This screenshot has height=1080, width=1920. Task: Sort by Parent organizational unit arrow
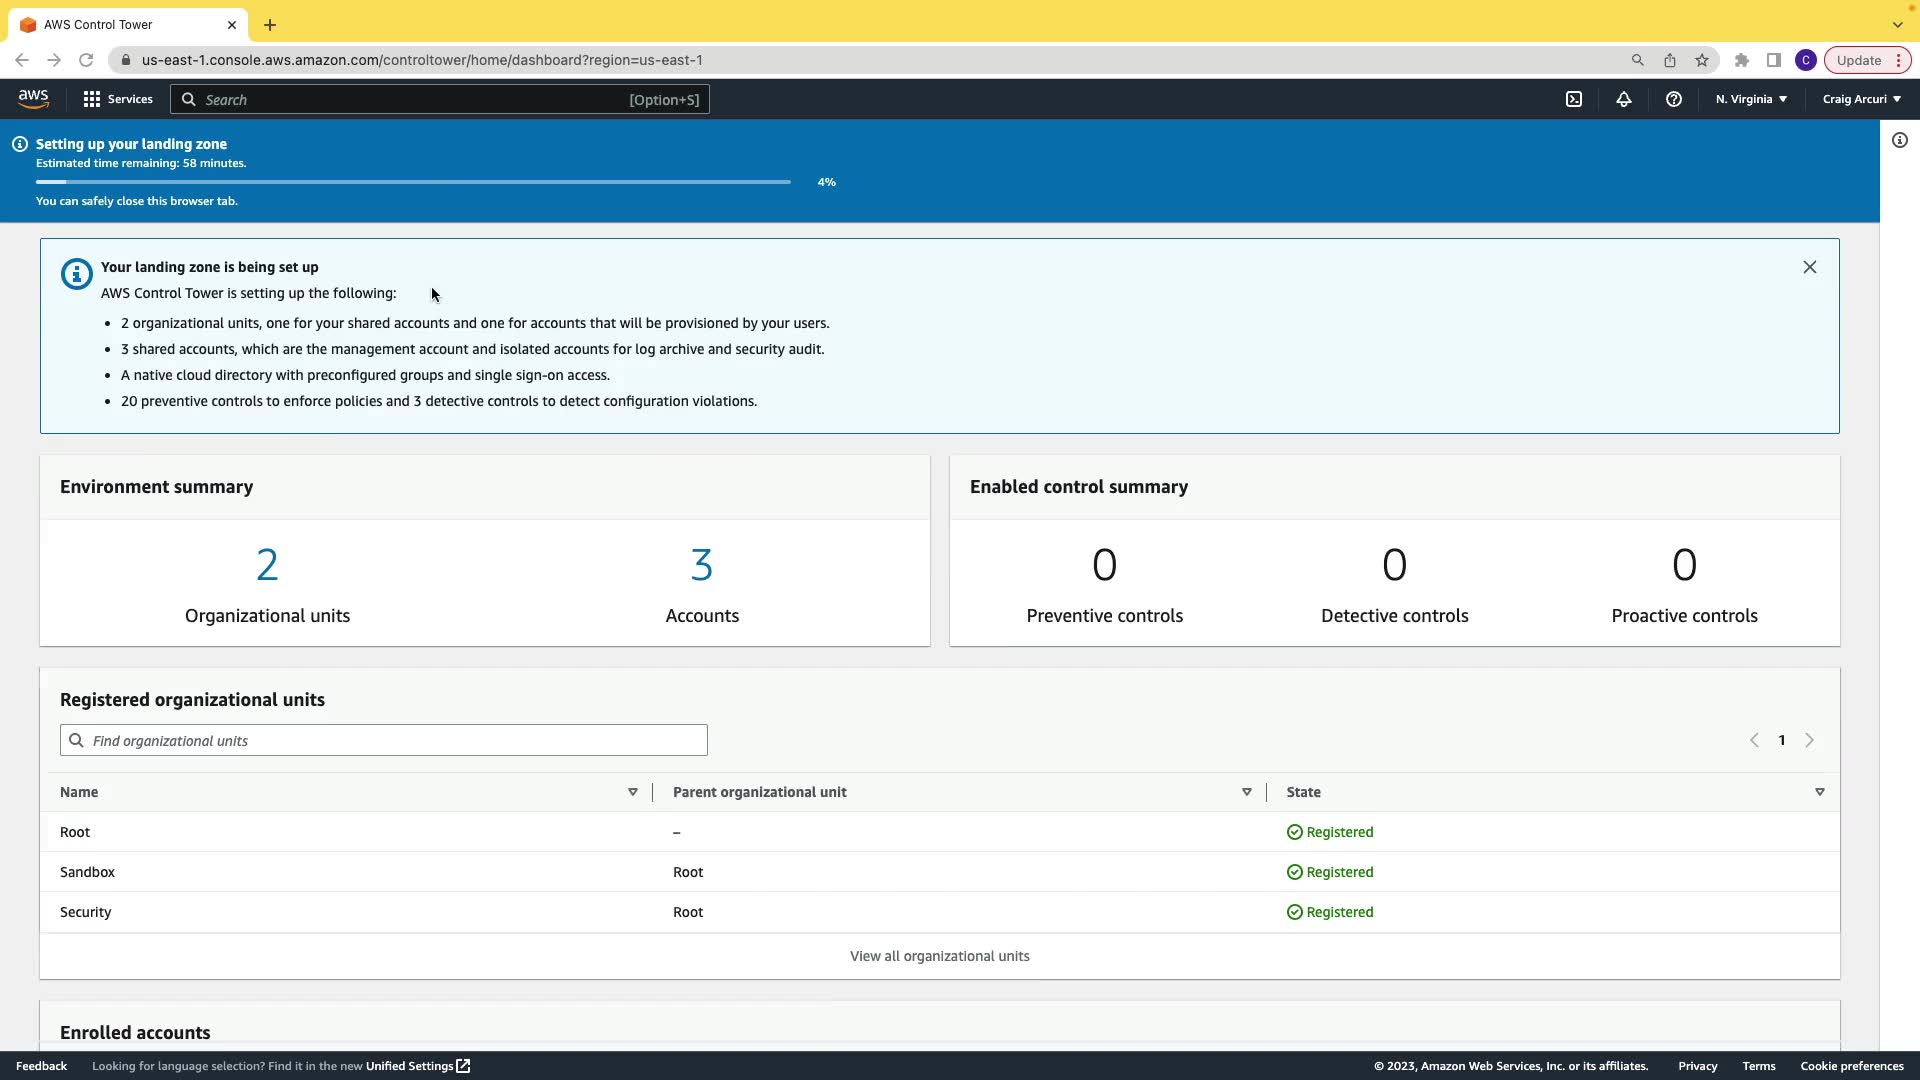pos(1247,792)
